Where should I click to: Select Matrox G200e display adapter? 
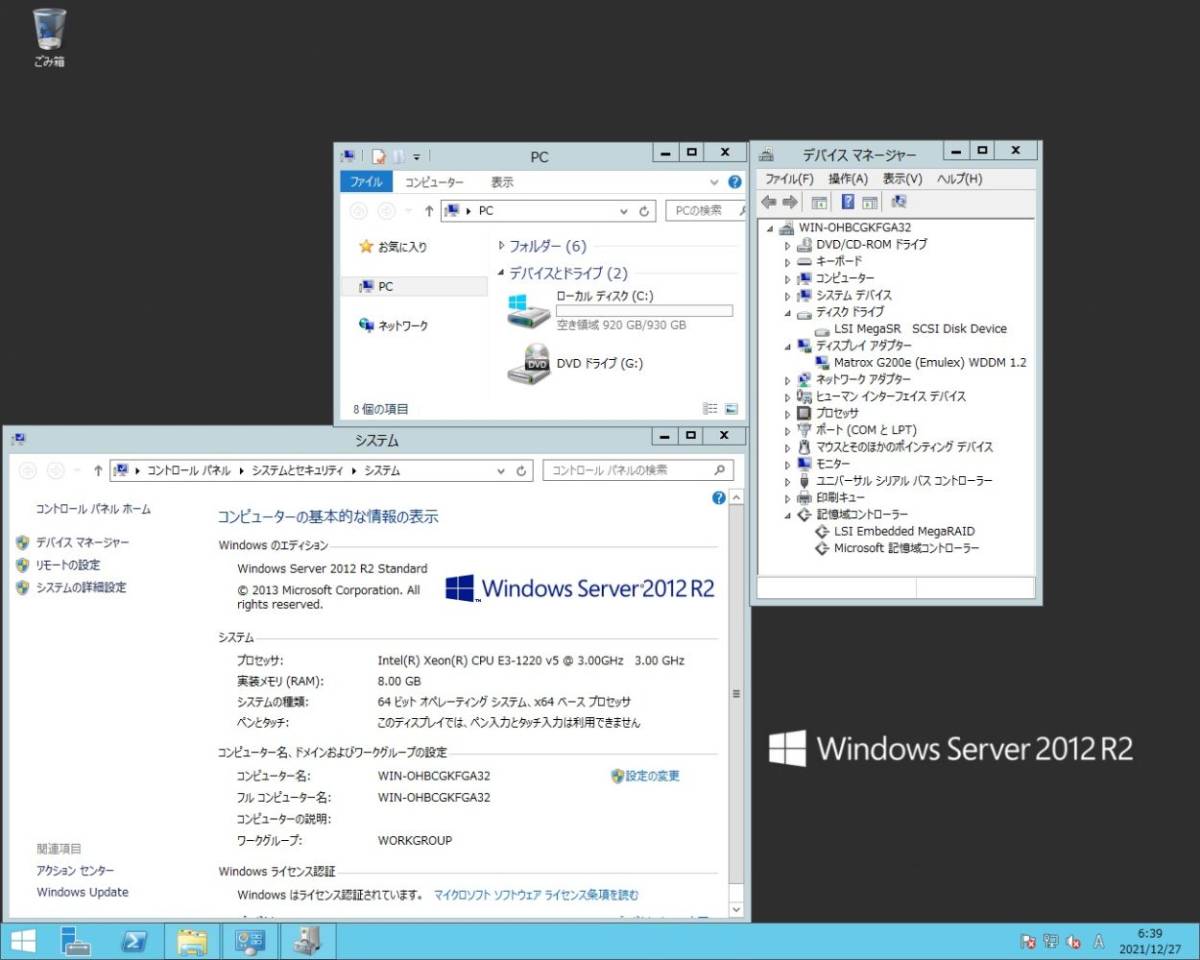pyautogui.click(x=929, y=363)
